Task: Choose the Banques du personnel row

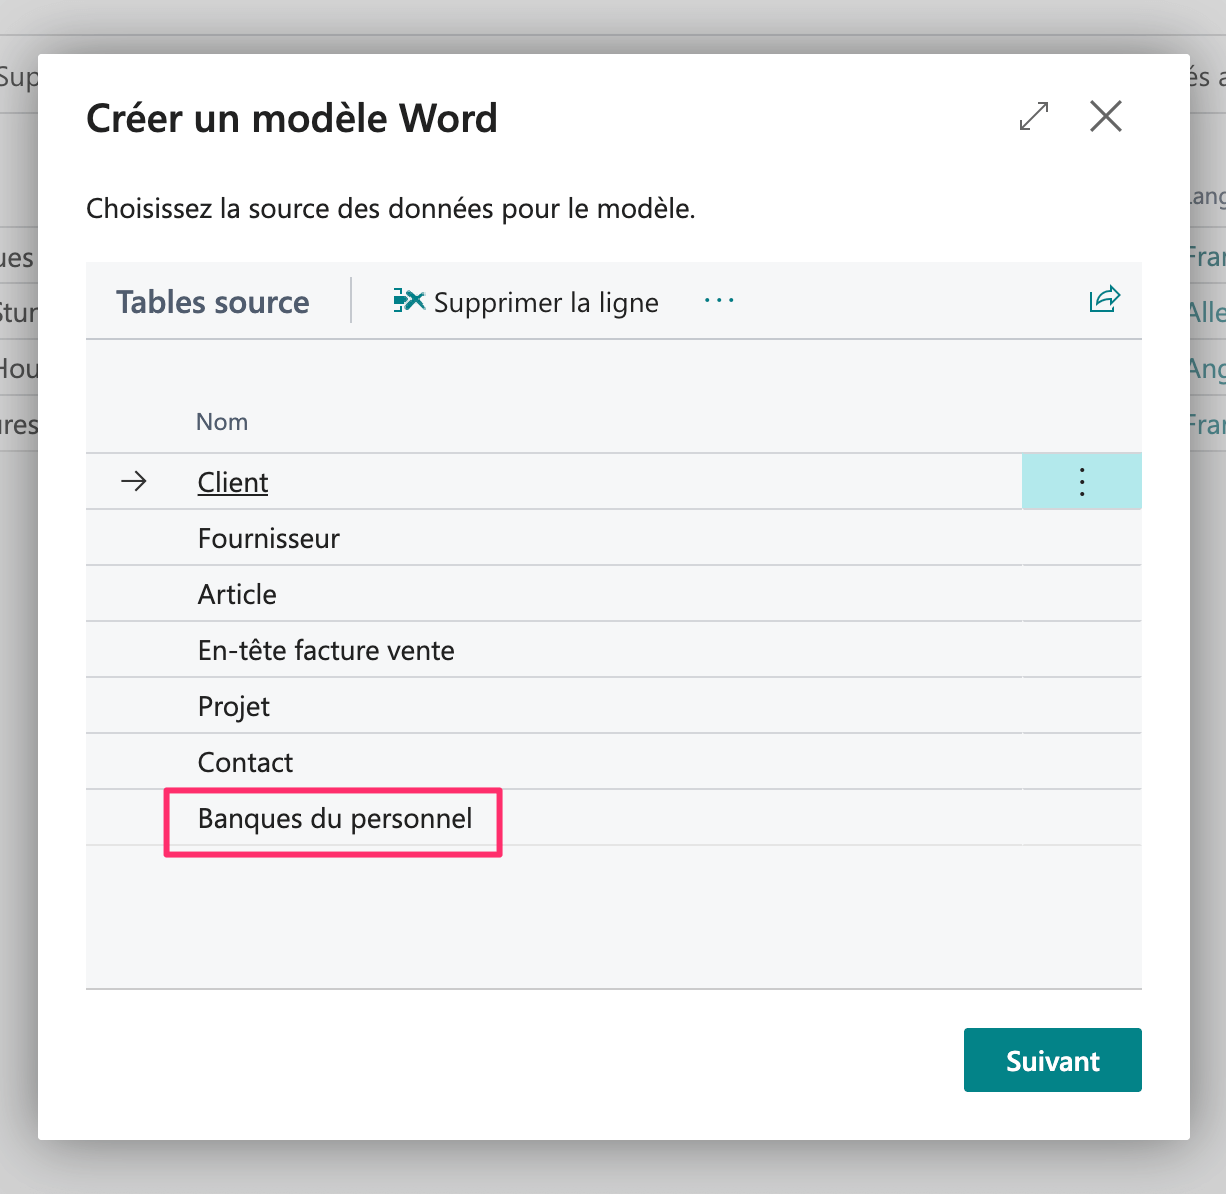Action: pos(335,819)
